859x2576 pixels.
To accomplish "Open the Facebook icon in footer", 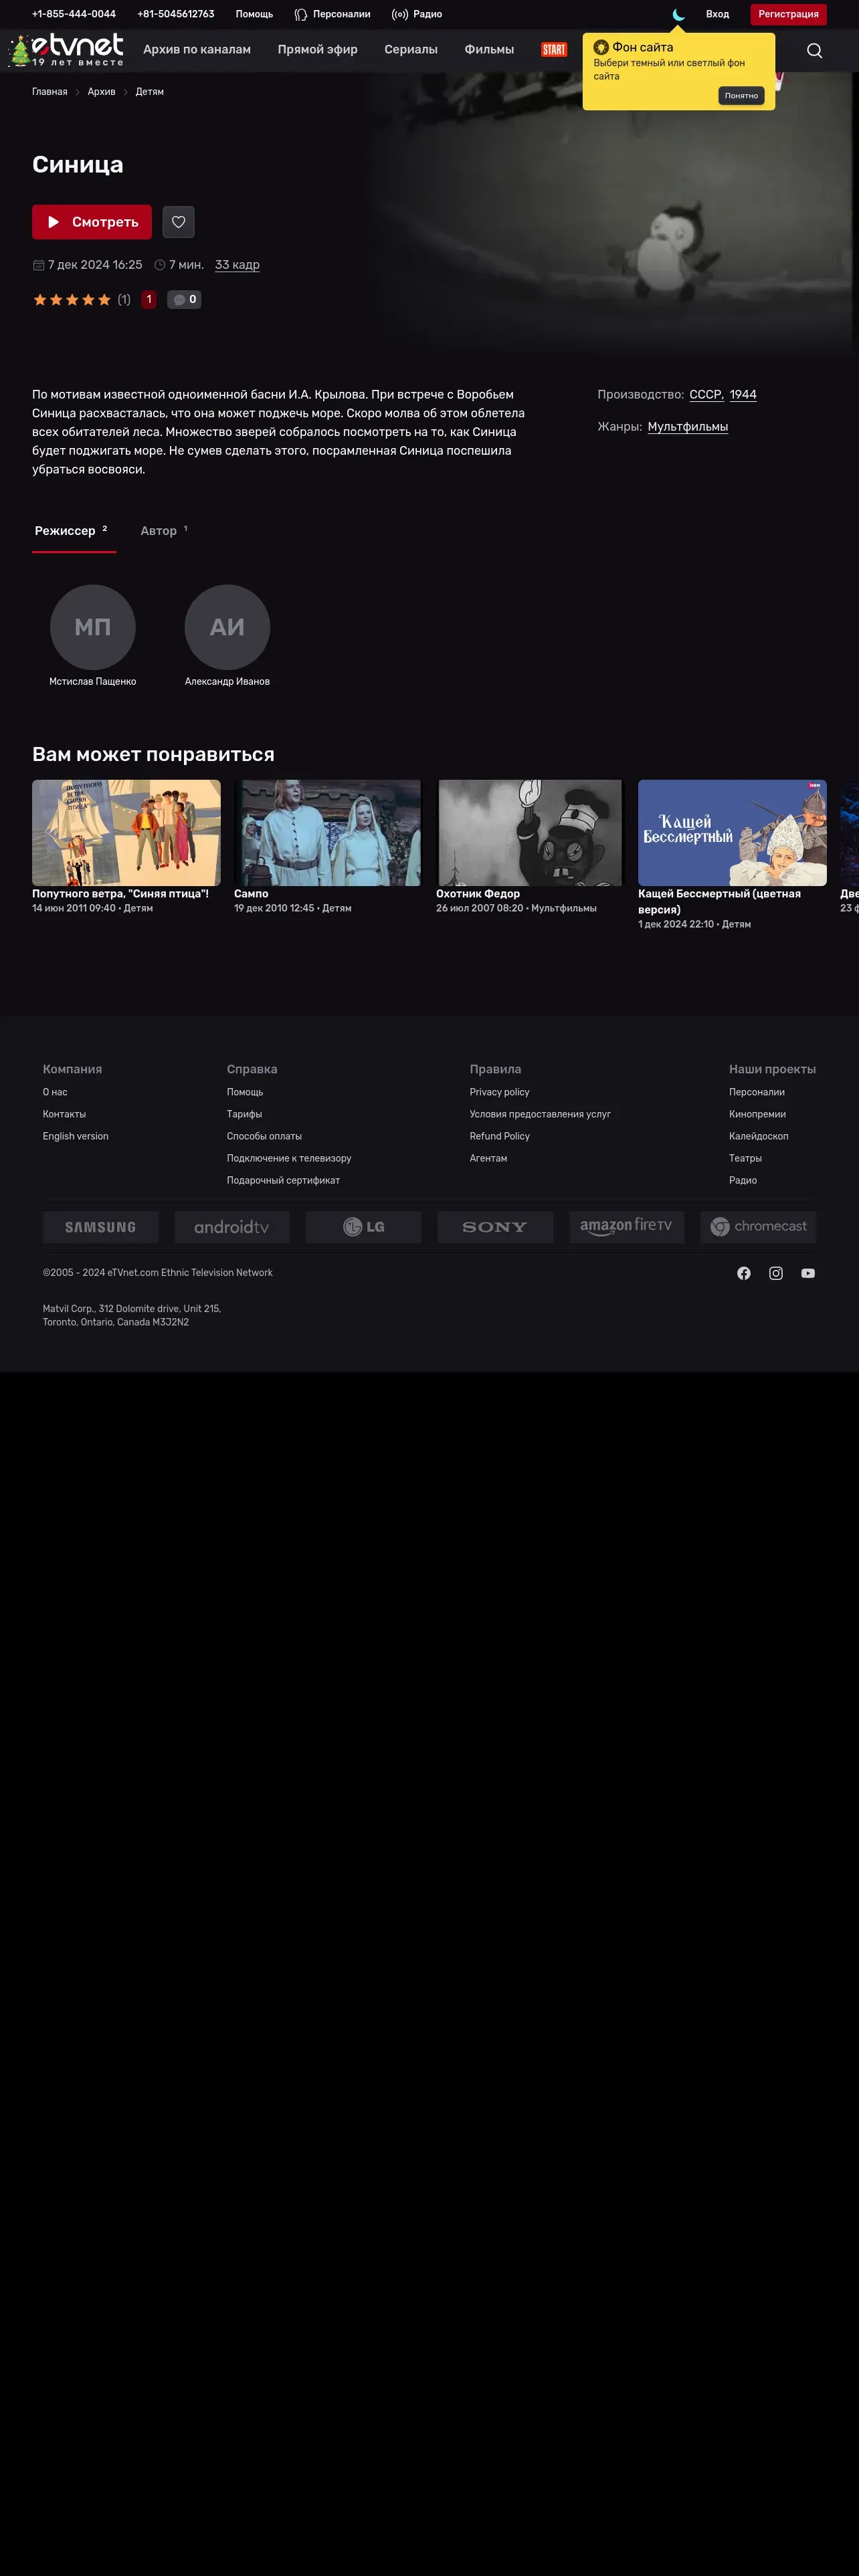I will click(x=744, y=1273).
